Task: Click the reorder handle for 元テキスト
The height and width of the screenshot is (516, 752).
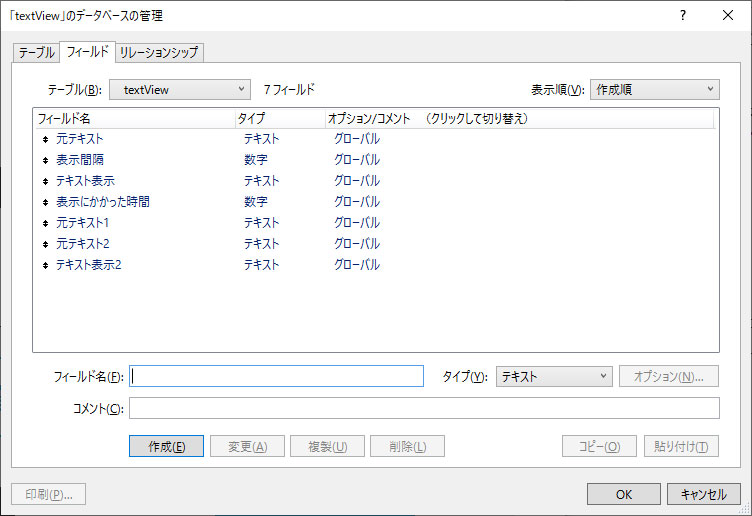Action: (46, 139)
